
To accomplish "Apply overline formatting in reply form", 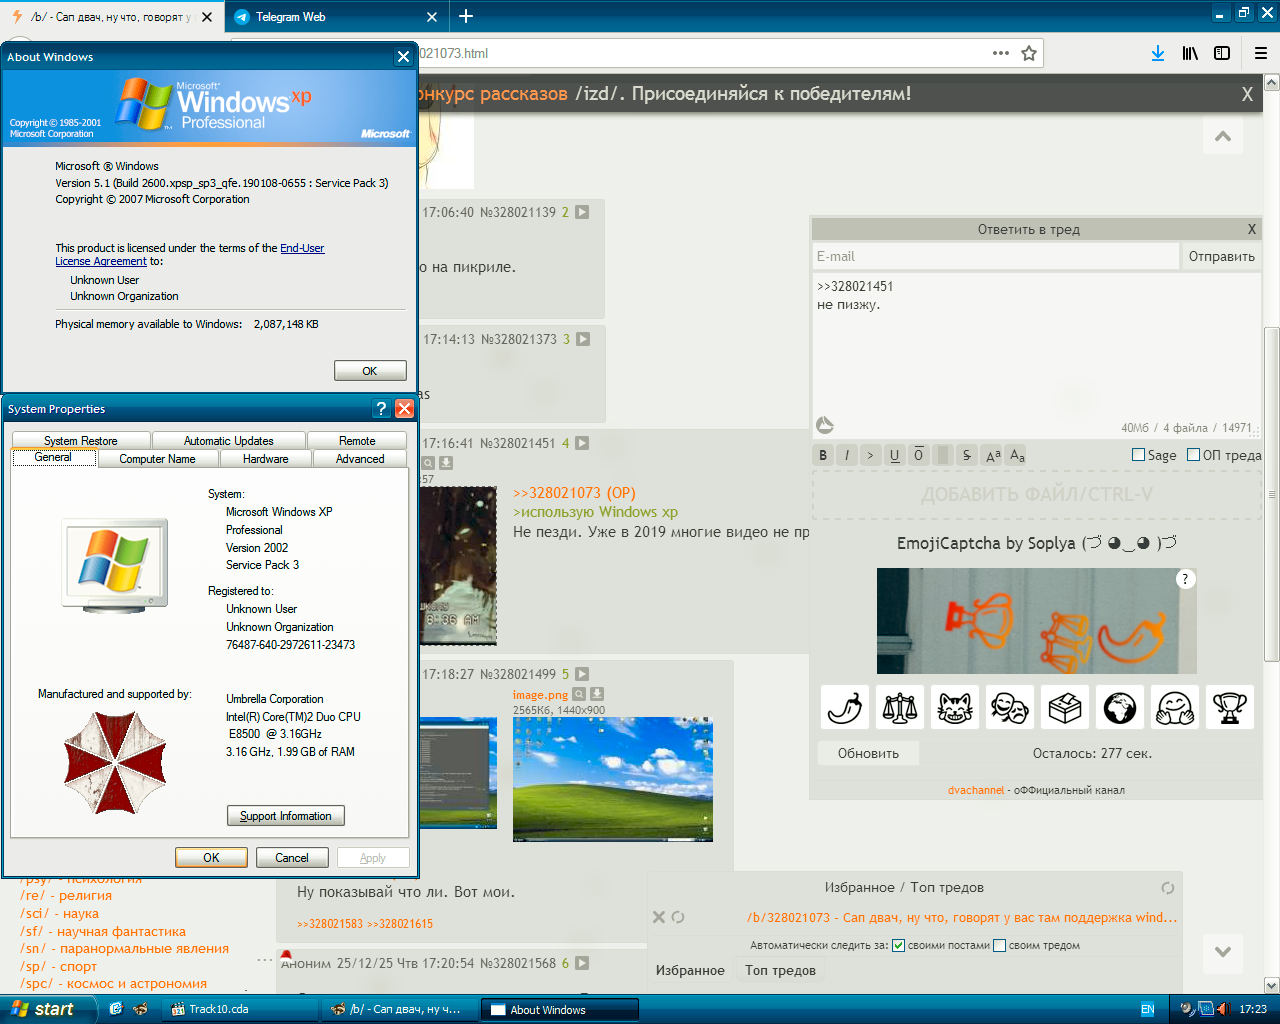I will coord(918,455).
